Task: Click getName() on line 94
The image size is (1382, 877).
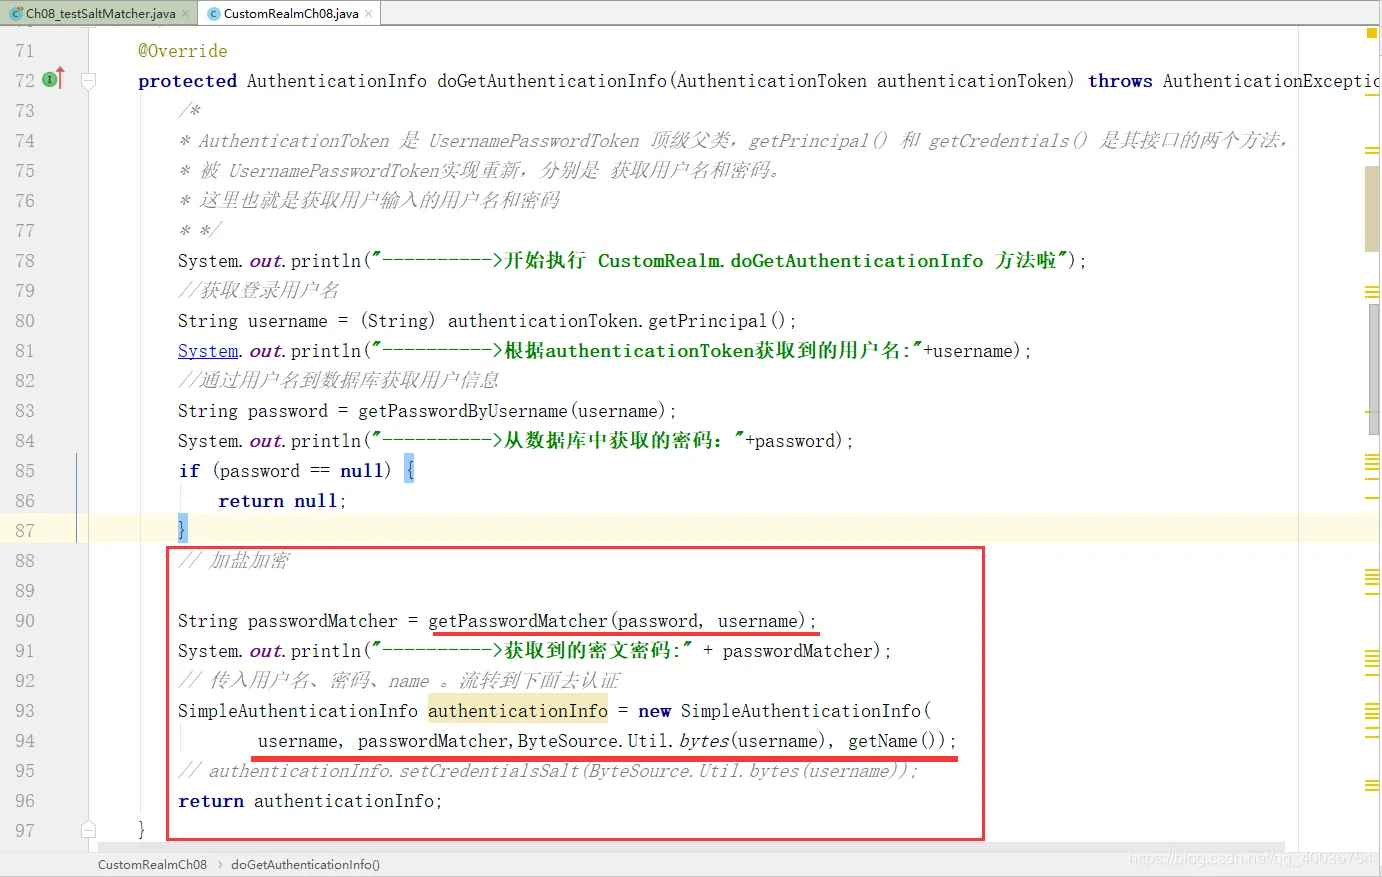Action: pos(896,741)
